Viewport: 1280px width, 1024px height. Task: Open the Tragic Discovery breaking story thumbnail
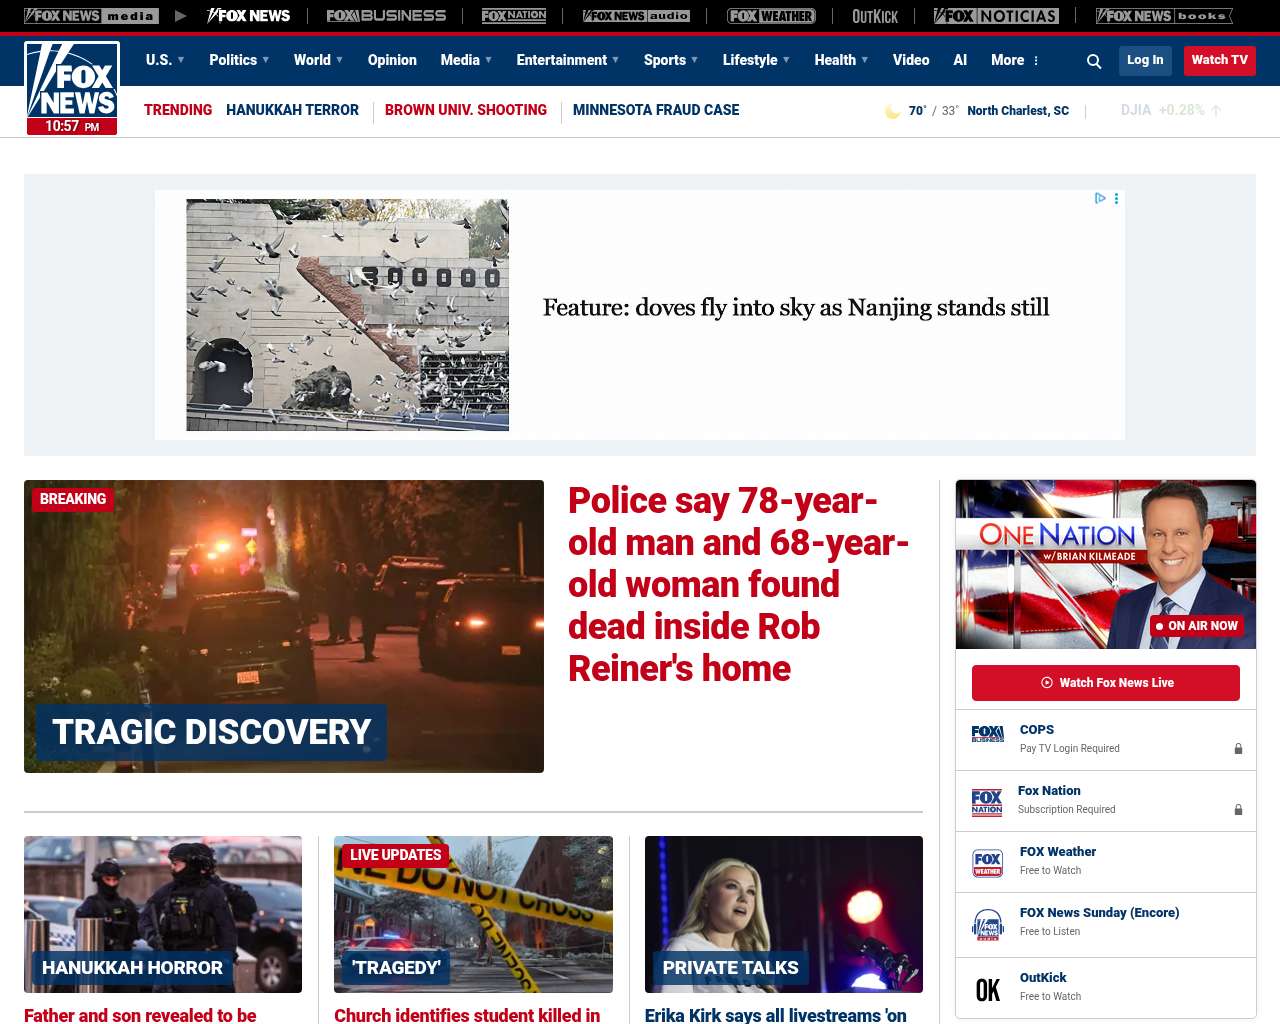tap(284, 626)
